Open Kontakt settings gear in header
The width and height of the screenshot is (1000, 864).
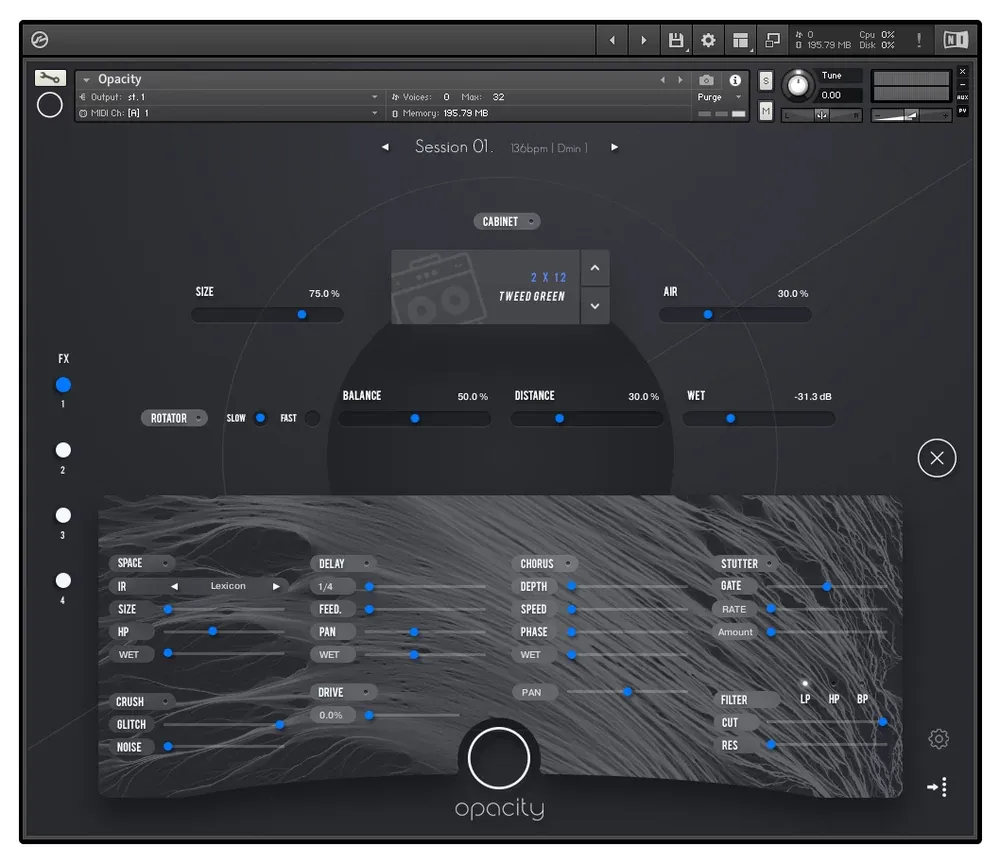click(x=708, y=40)
